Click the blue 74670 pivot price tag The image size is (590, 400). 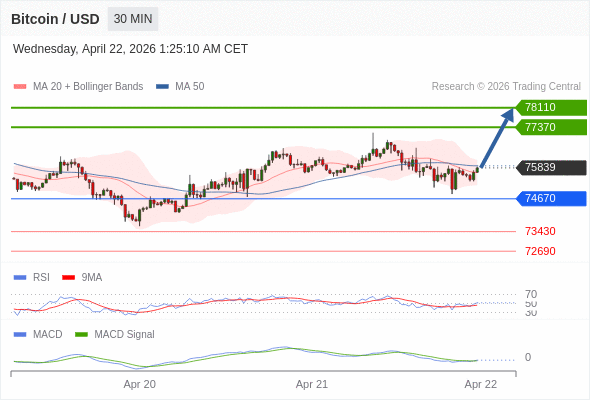point(551,198)
